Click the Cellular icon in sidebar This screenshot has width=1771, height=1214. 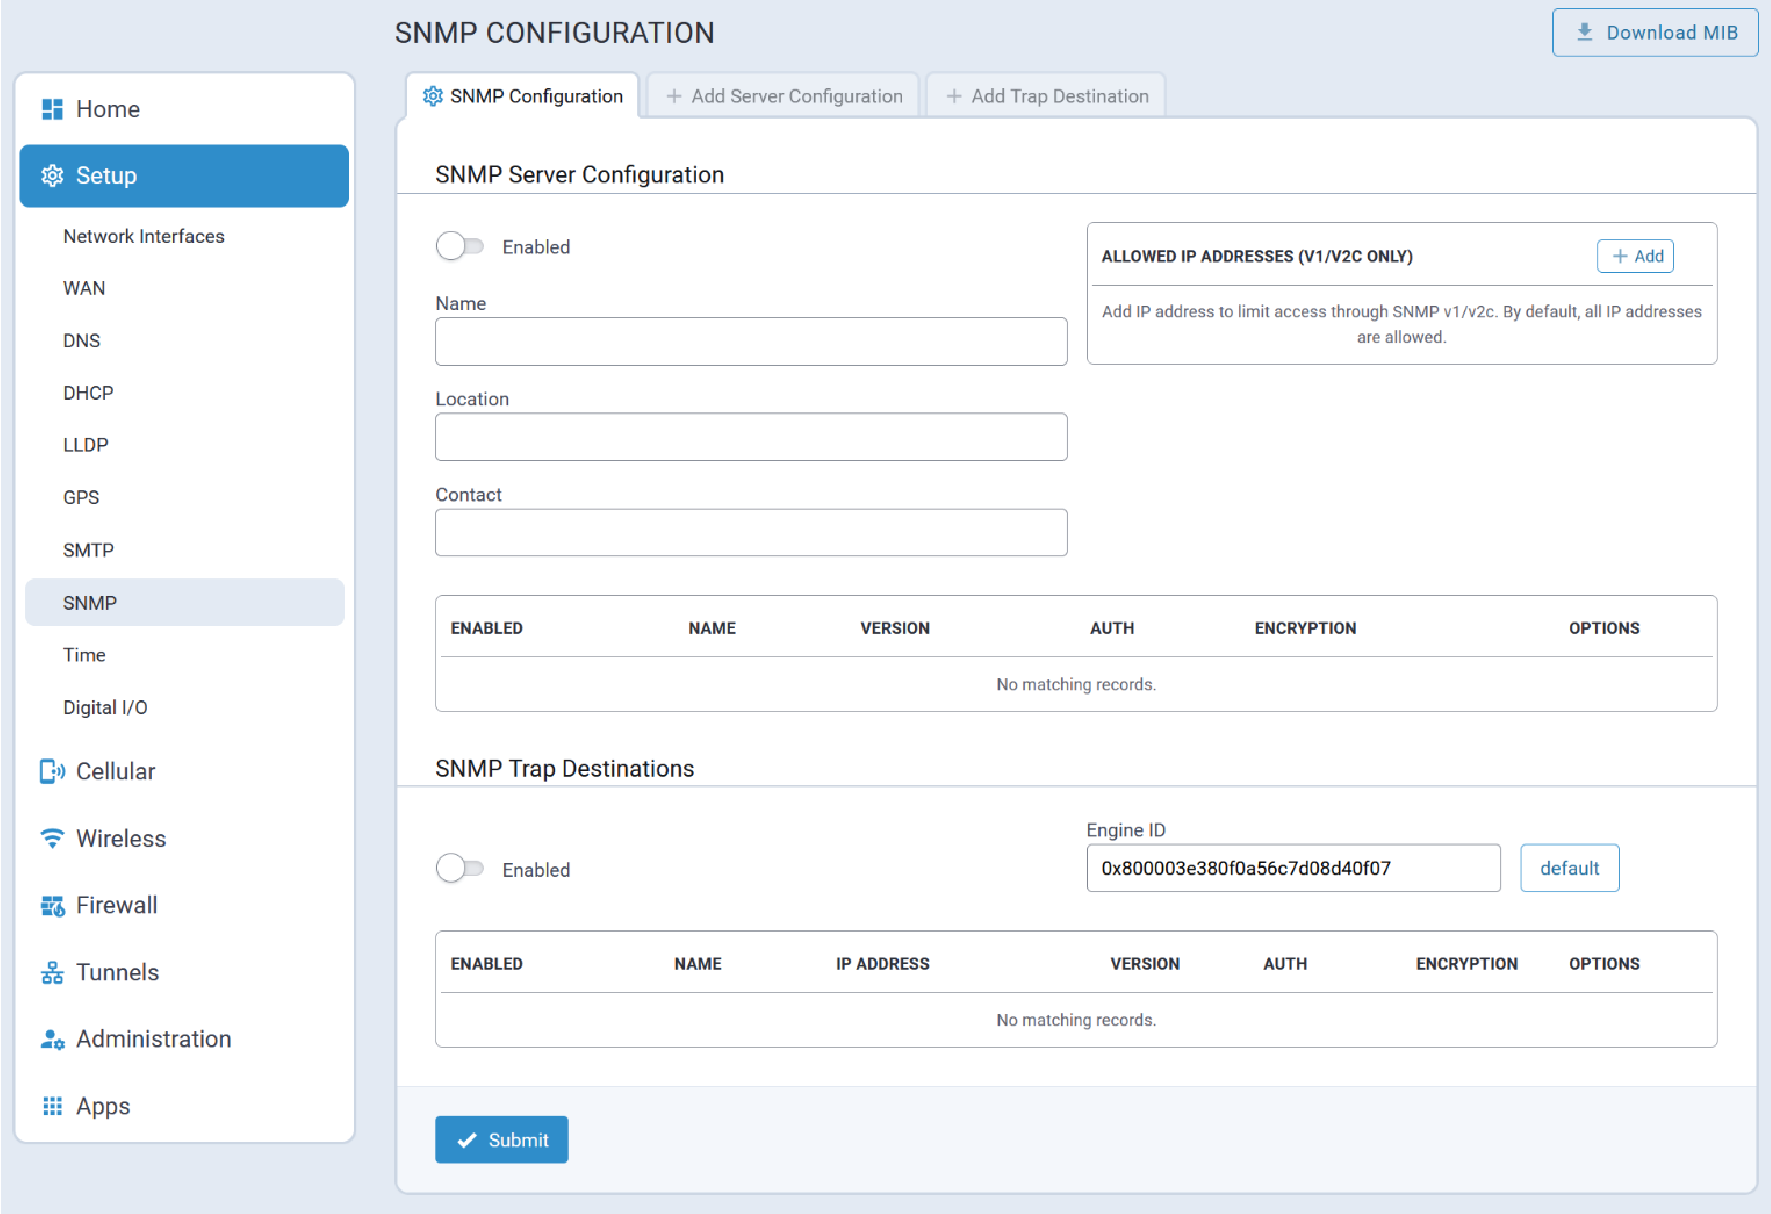click(52, 771)
